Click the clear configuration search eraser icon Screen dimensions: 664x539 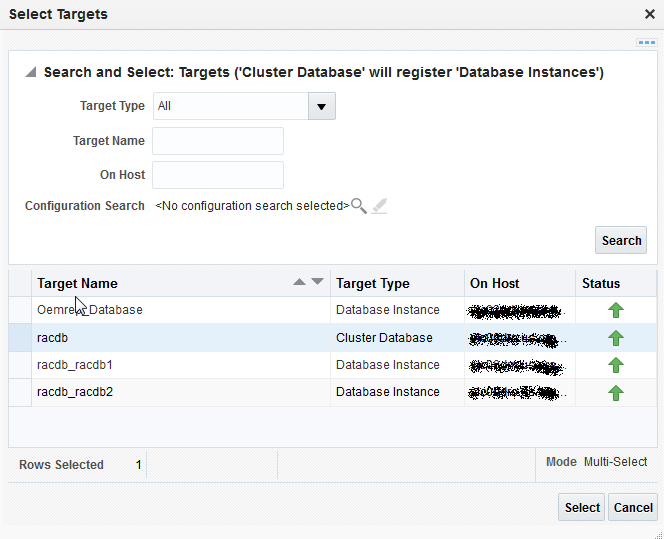coord(379,206)
